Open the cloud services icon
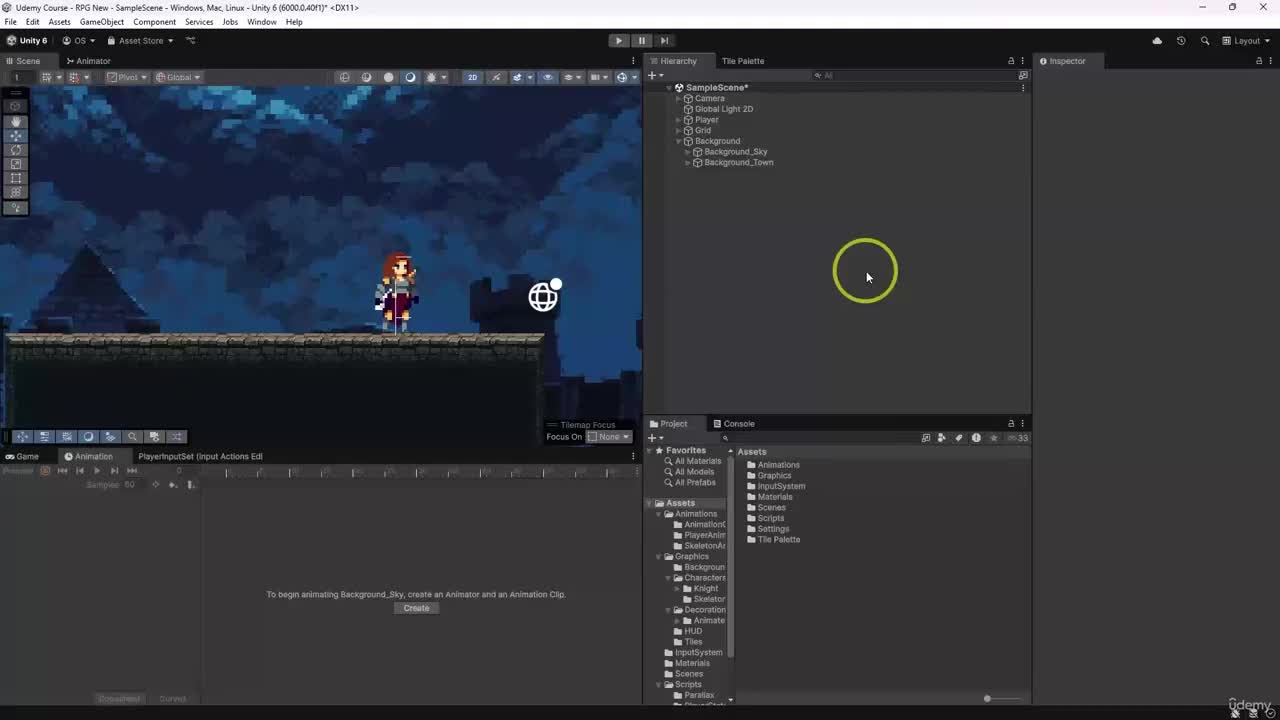 coord(1157,41)
